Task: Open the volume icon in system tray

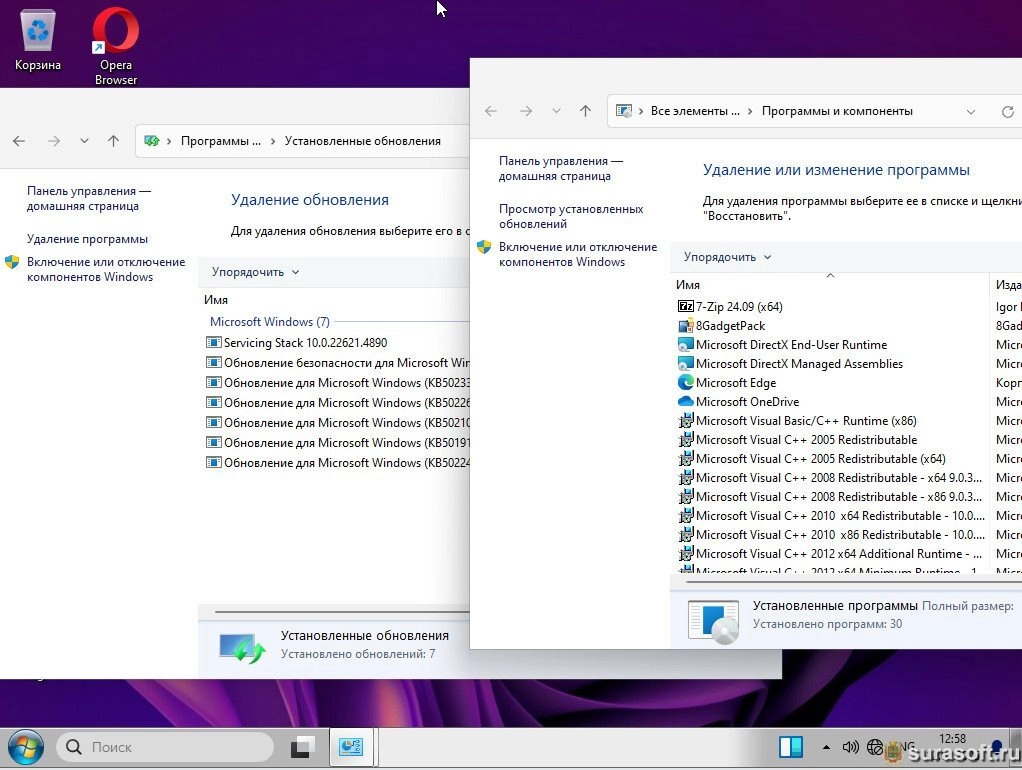Action: [850, 747]
